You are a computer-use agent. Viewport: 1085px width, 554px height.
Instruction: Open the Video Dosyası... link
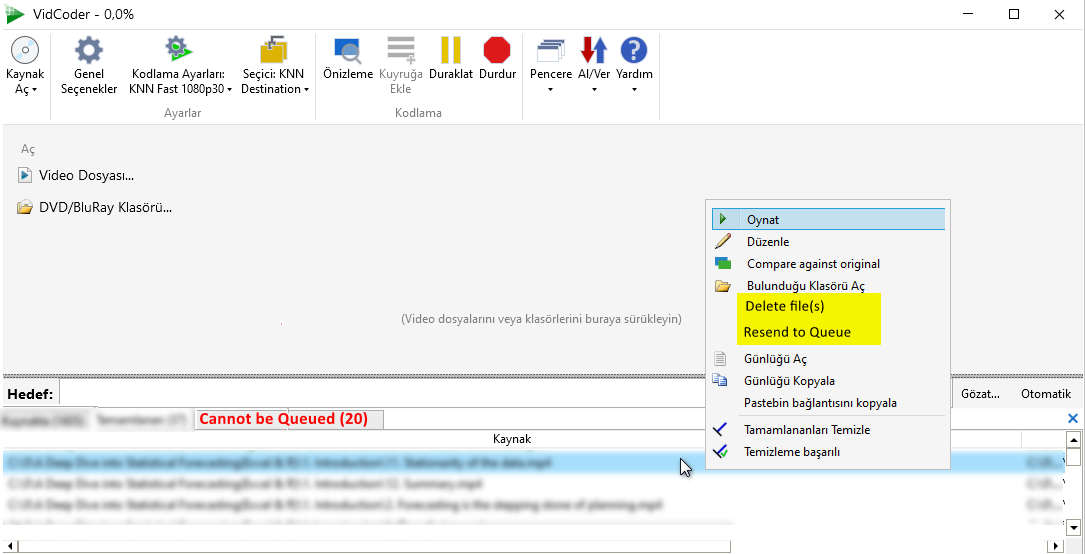click(86, 176)
